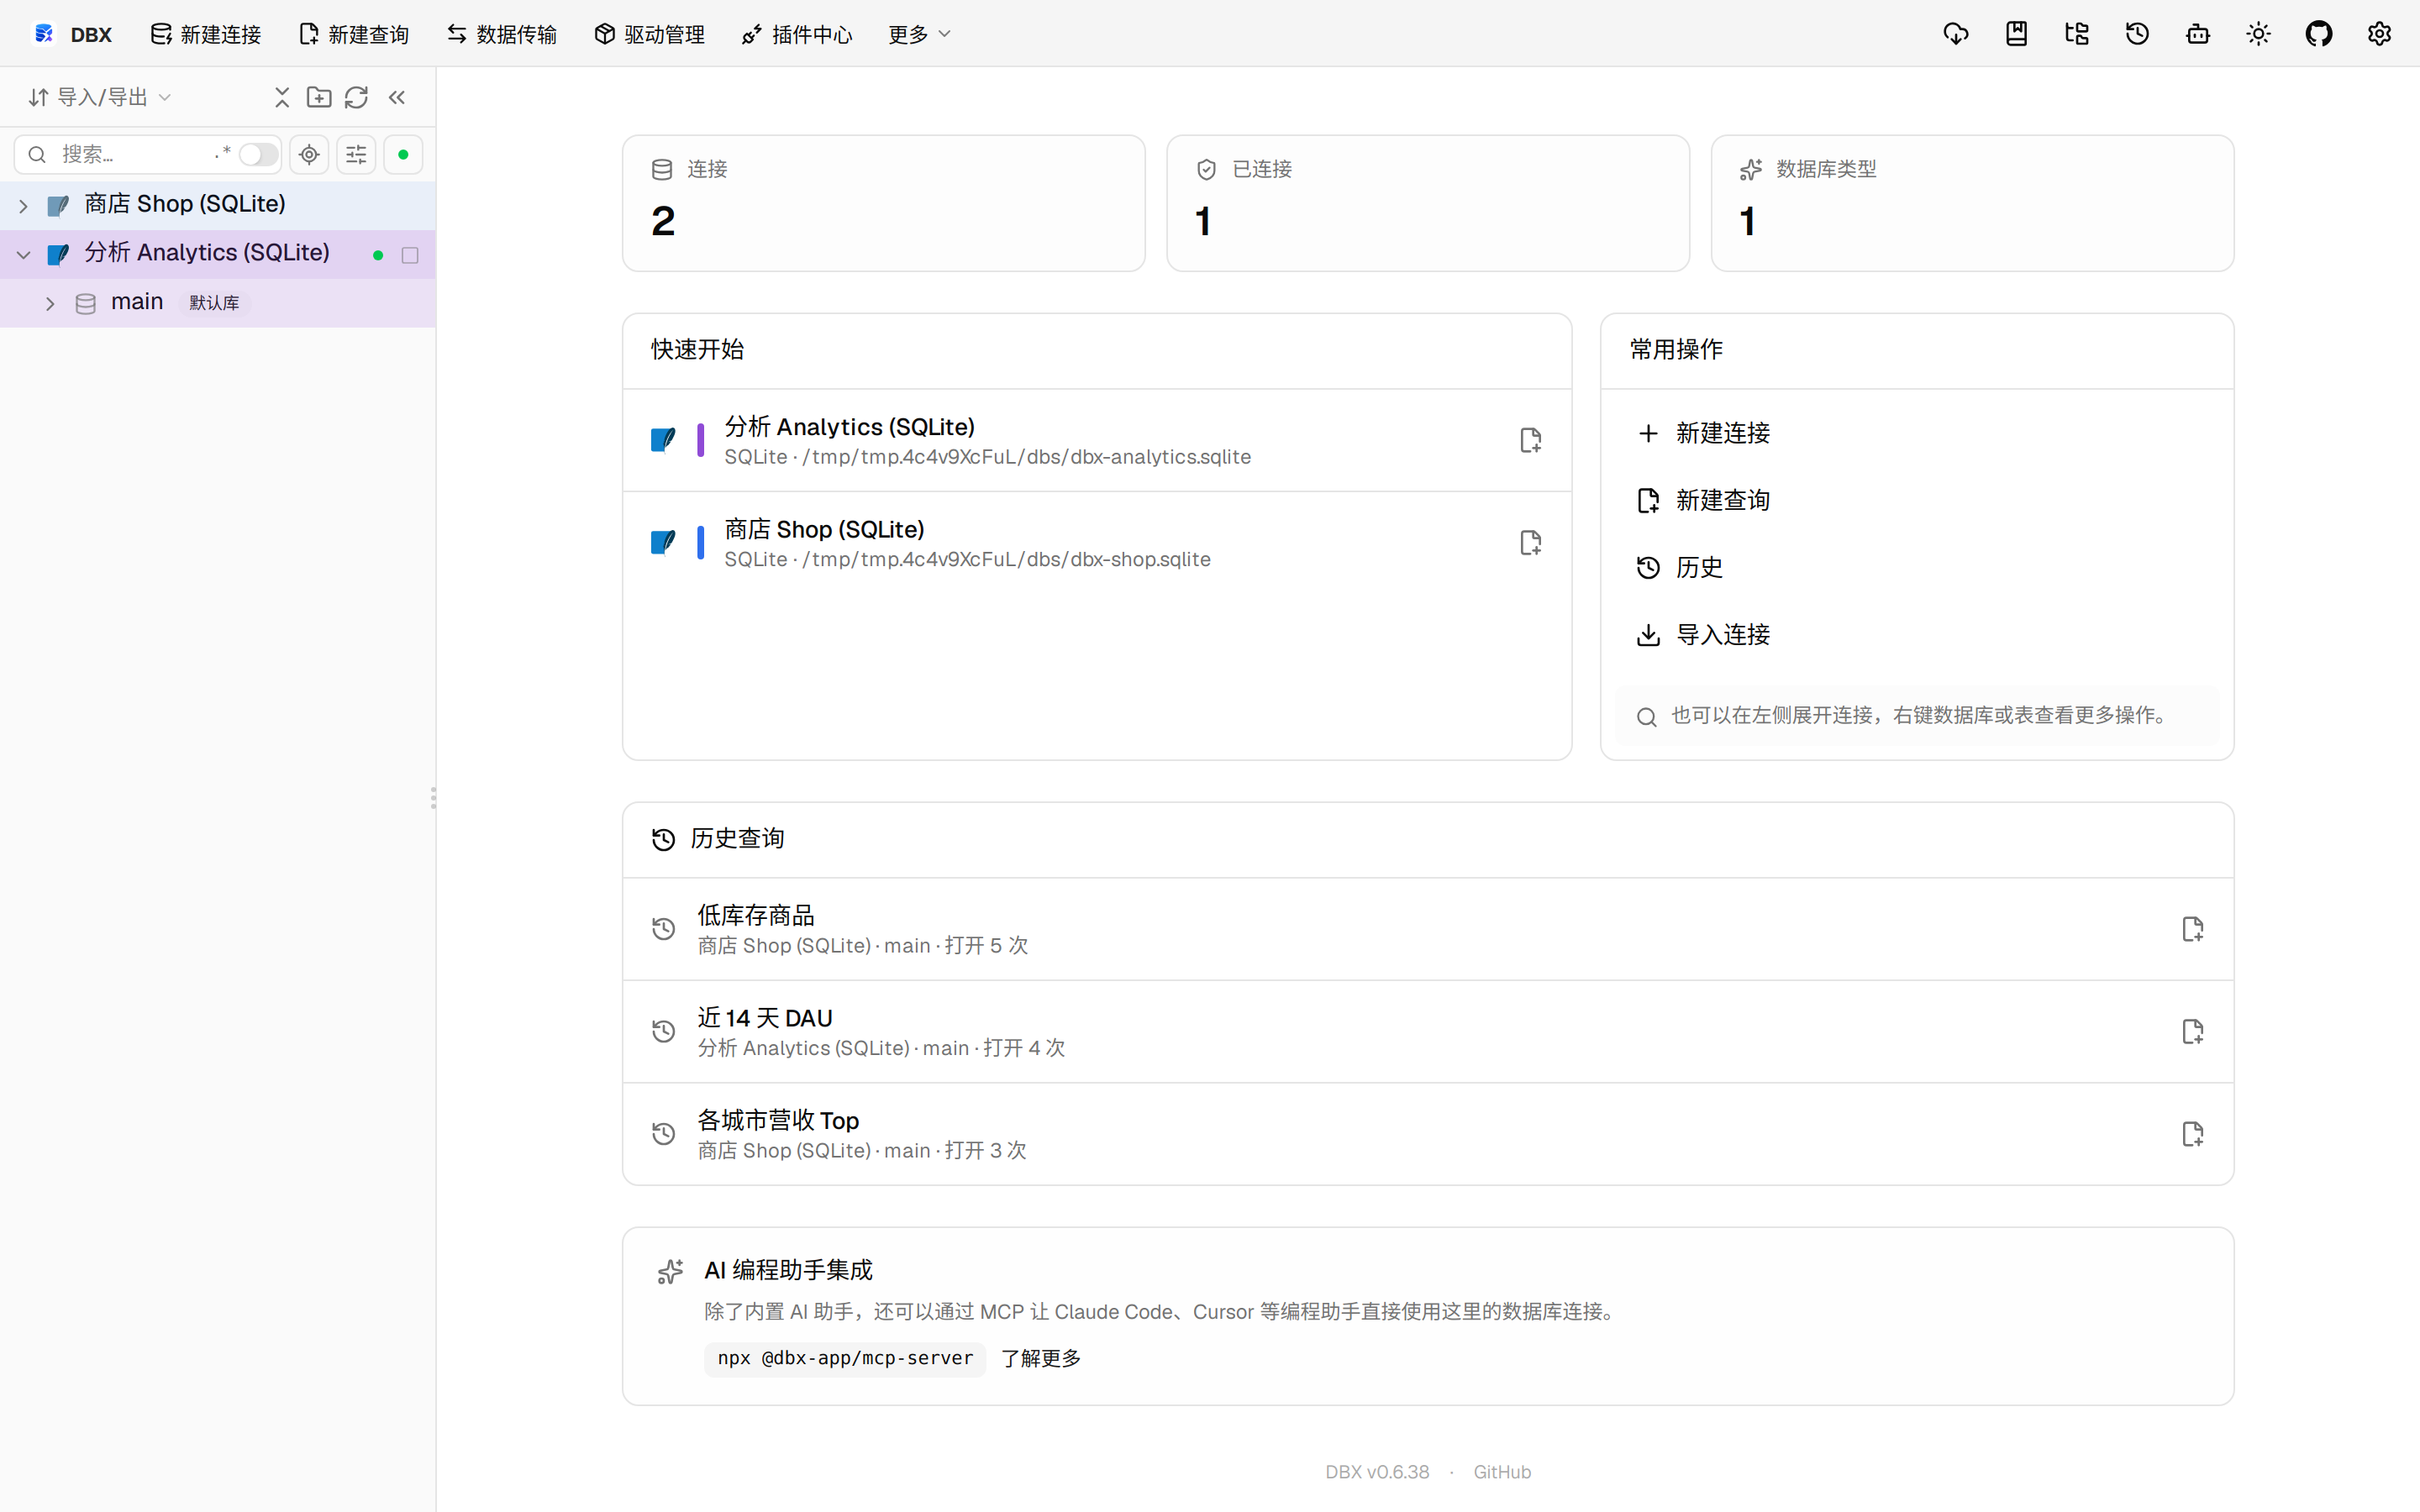Open the GitHub icon in top bar
The image size is (2420, 1512).
(2319, 34)
